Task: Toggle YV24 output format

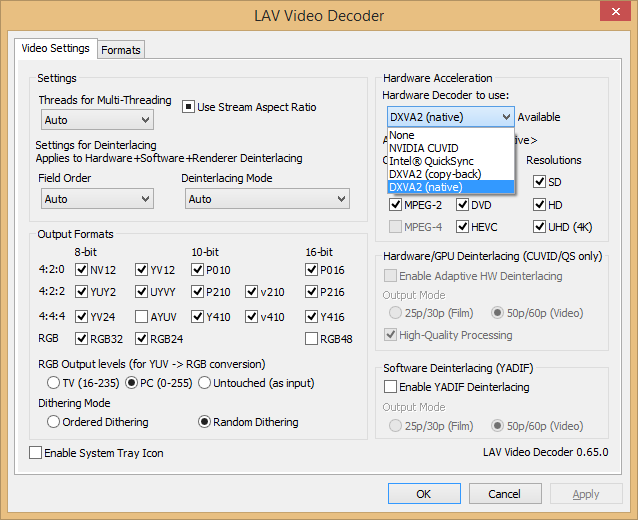Action: [x=81, y=317]
